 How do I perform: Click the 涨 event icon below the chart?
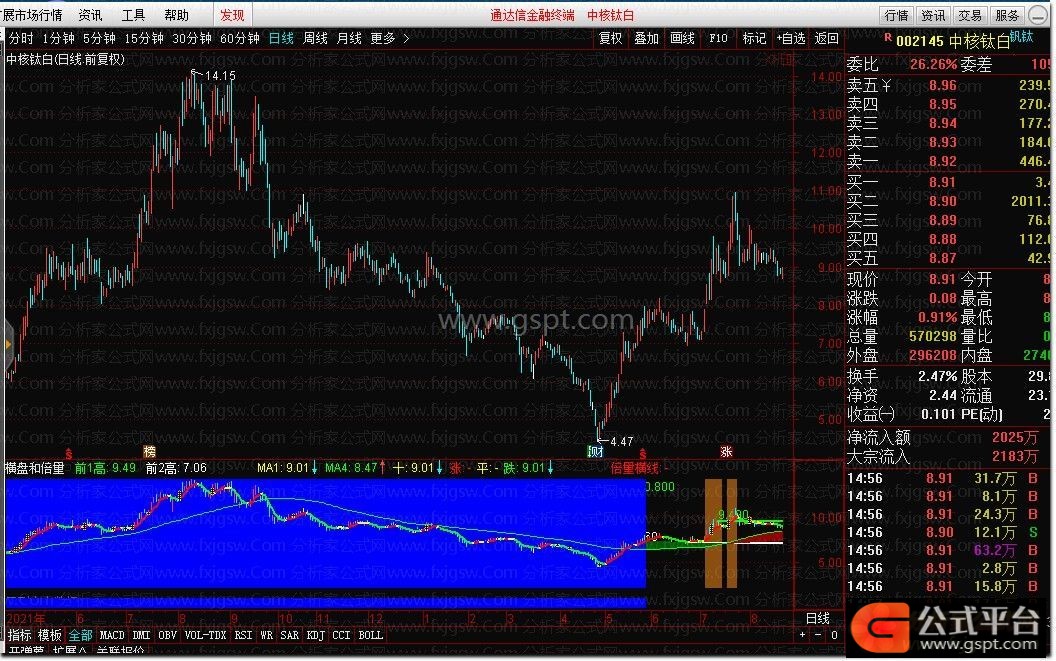coord(726,451)
